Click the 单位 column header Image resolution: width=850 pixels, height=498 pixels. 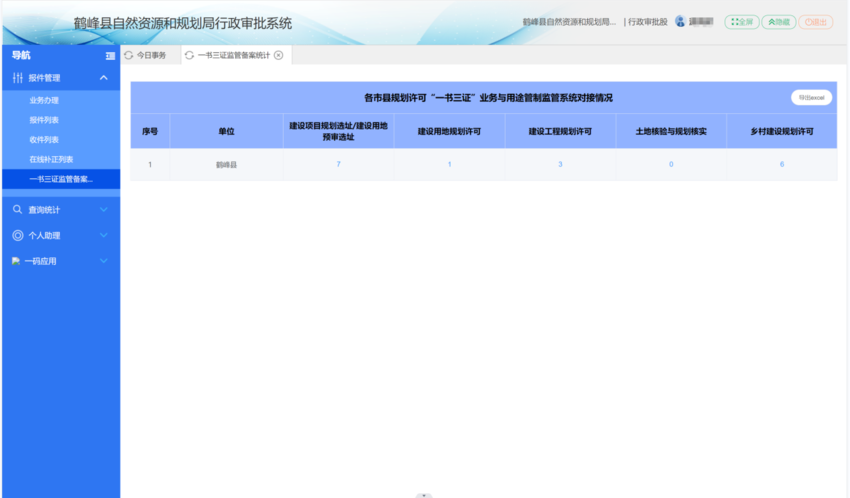[227, 131]
